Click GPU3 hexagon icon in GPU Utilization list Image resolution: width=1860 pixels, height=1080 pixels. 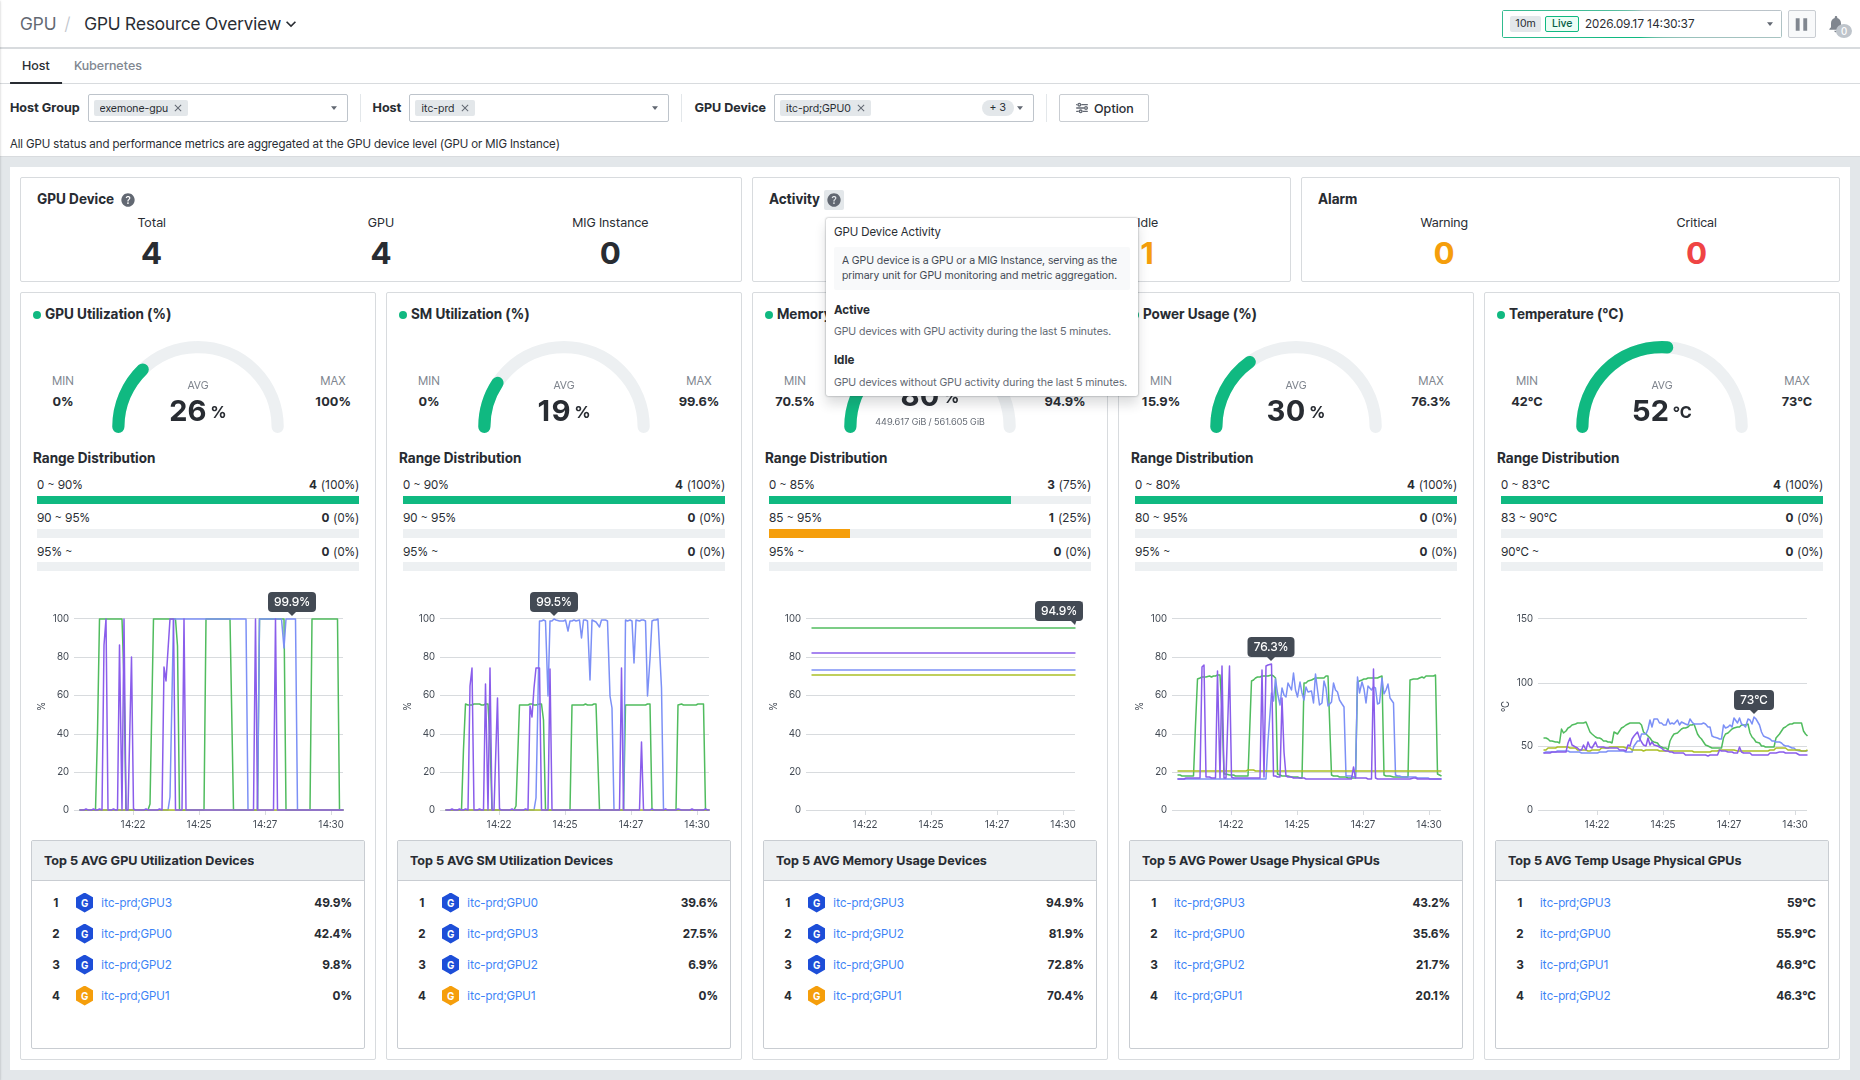pyautogui.click(x=84, y=903)
